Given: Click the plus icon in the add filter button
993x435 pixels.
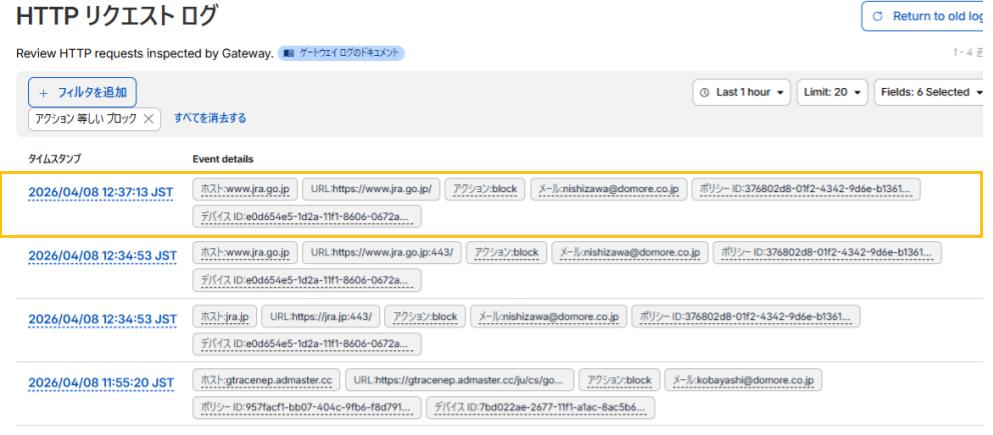Looking at the screenshot, I should [43, 93].
